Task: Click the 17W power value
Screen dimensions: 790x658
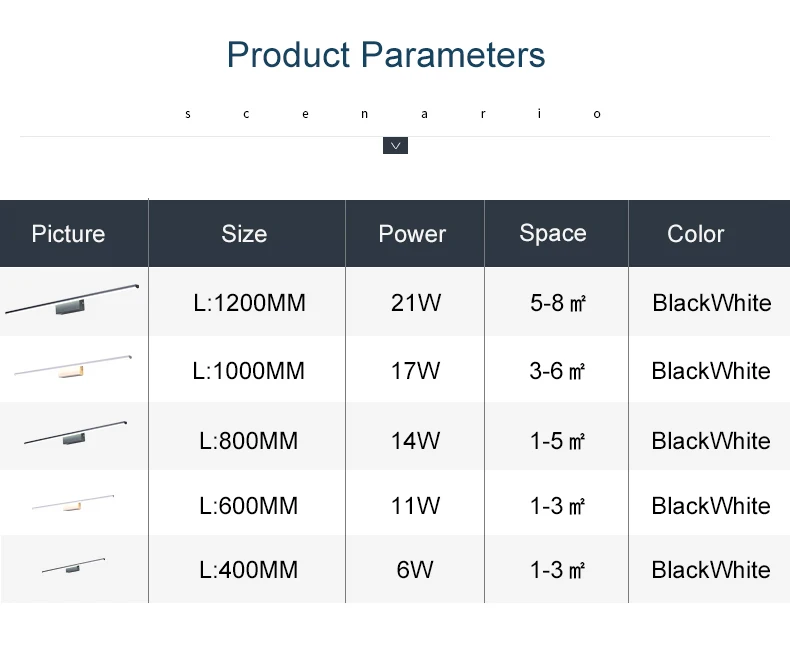Action: 416,371
